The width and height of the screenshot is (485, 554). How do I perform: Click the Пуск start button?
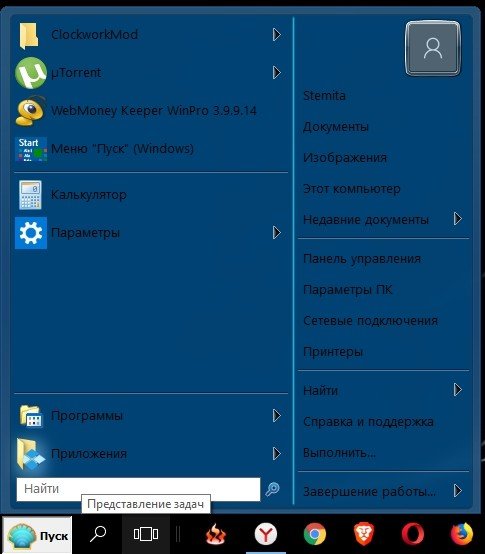[37, 535]
